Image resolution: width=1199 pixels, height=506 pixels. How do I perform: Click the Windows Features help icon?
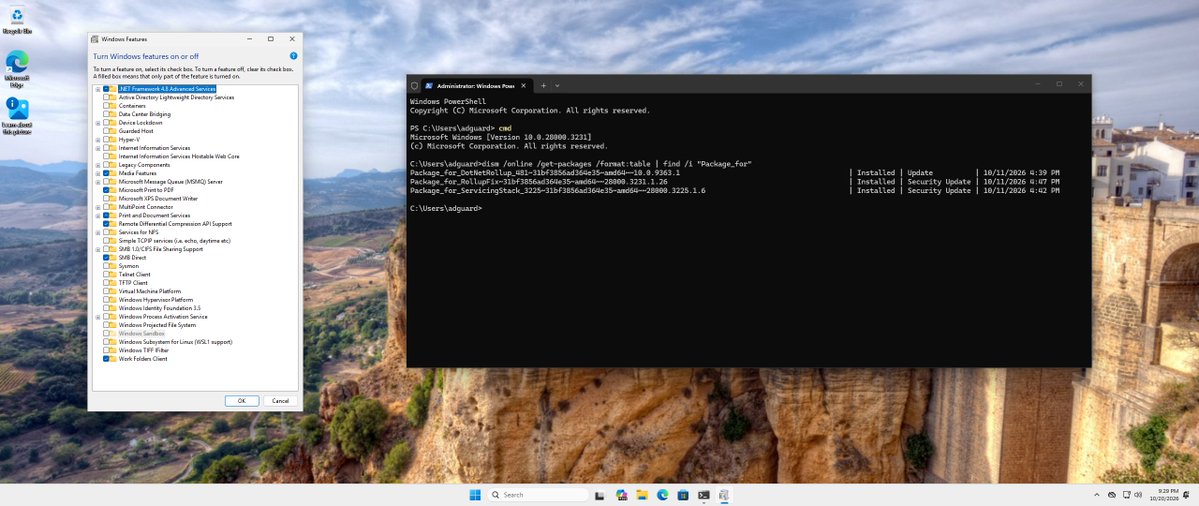[294, 56]
